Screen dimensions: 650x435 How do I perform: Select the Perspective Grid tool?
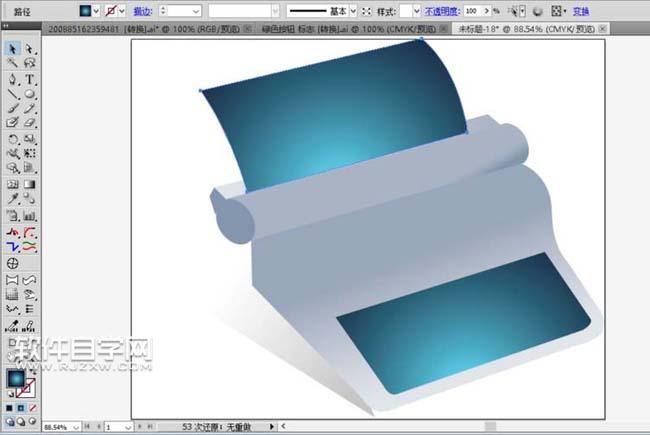point(29,168)
